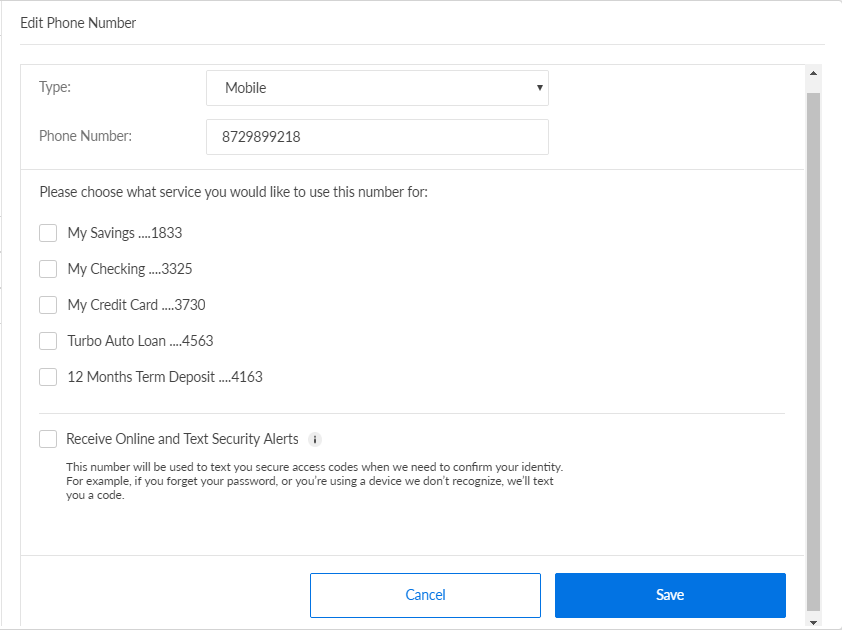
Task: Click the 'Phone Number:' field label
Action: tap(85, 136)
